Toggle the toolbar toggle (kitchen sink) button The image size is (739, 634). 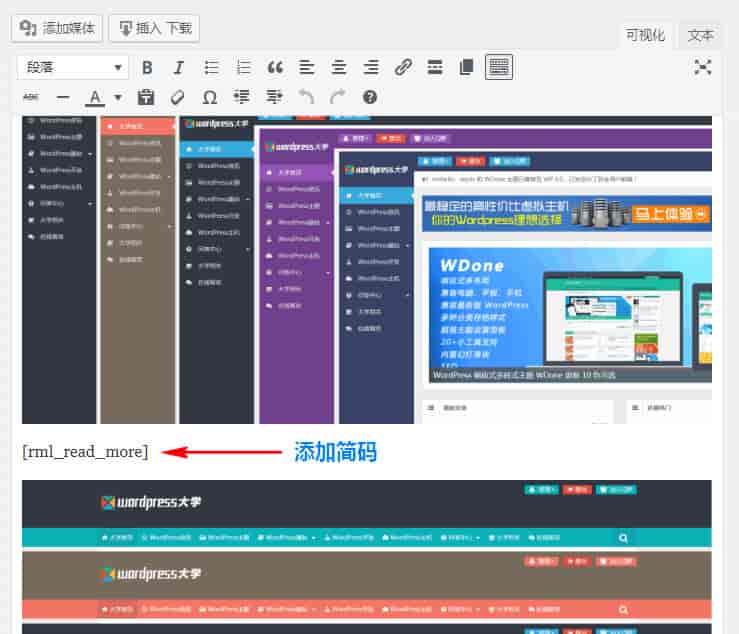(499, 67)
